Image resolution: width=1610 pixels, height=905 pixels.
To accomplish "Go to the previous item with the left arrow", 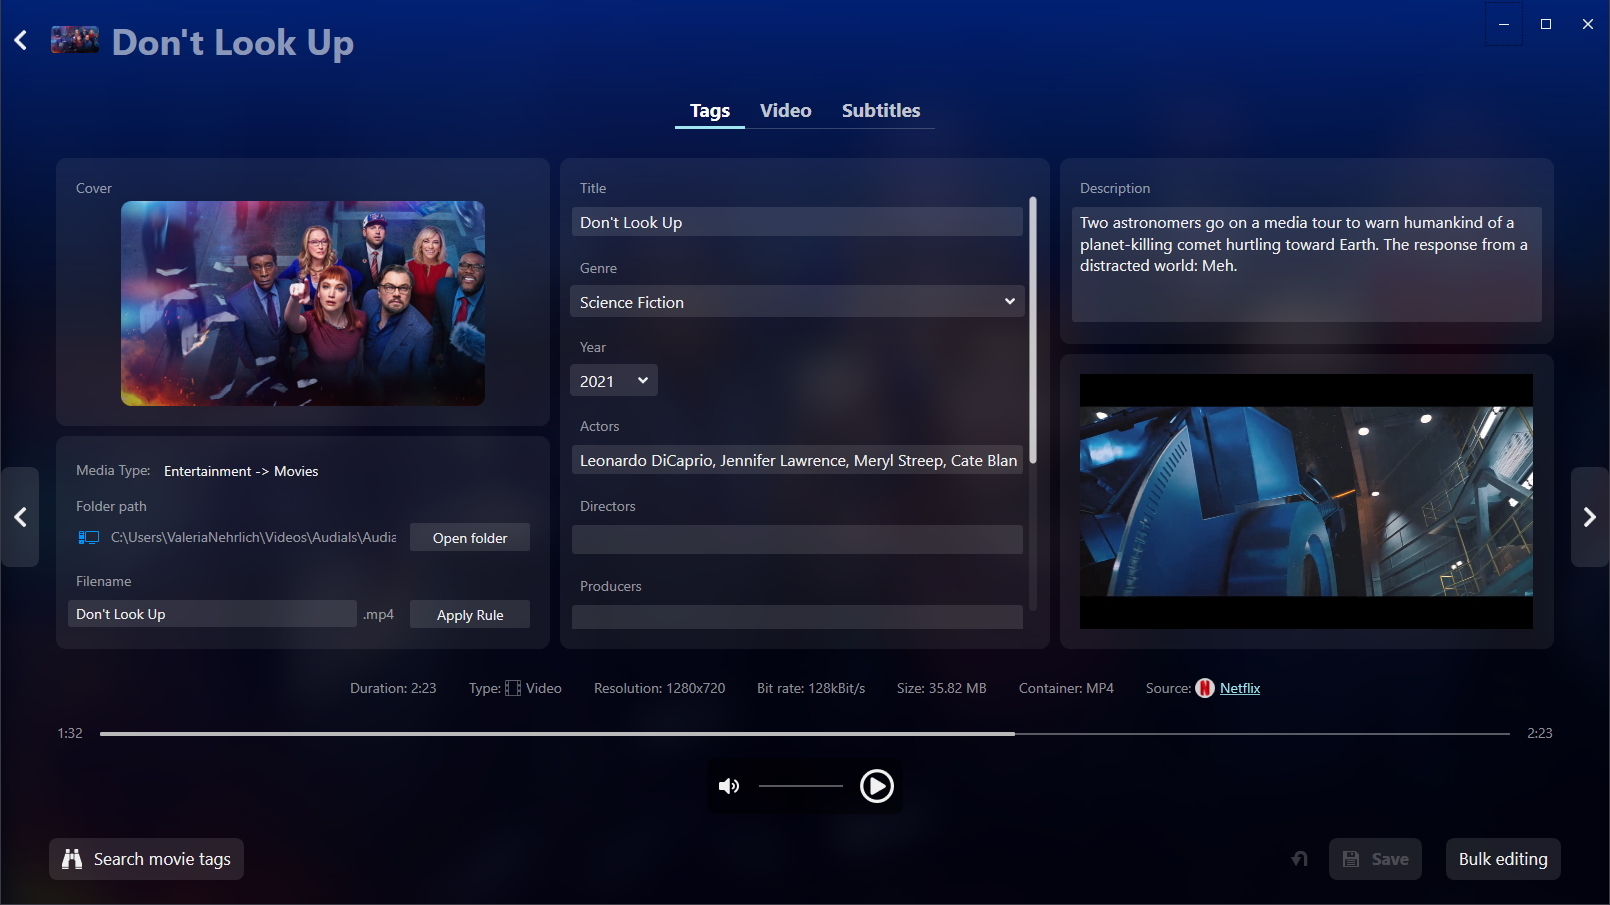I will click(x=20, y=517).
